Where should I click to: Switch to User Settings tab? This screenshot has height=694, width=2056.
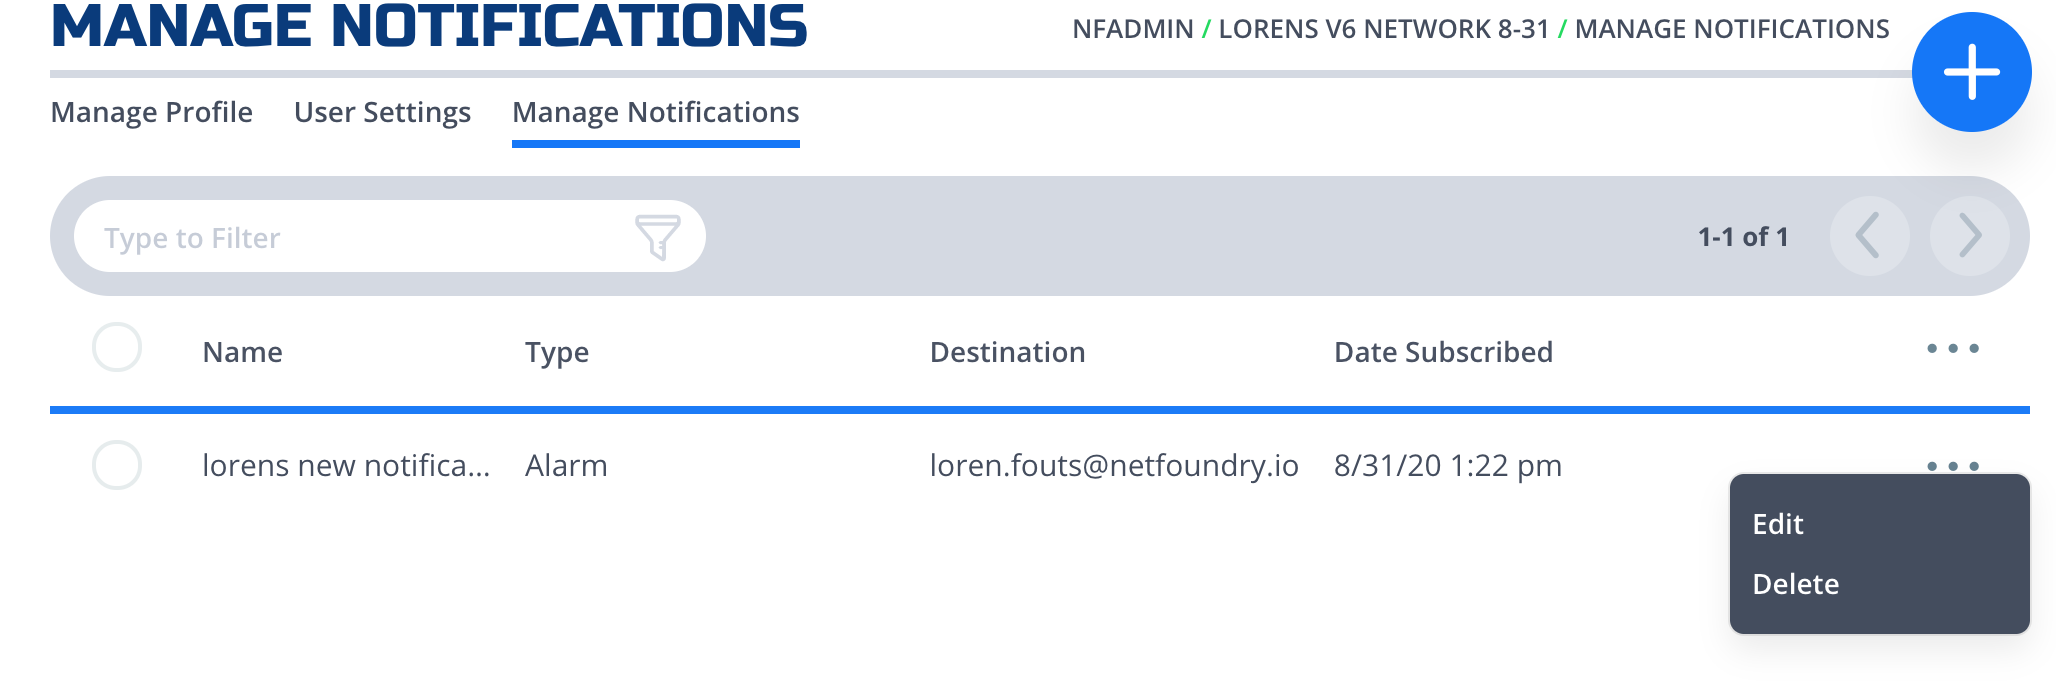click(x=382, y=112)
